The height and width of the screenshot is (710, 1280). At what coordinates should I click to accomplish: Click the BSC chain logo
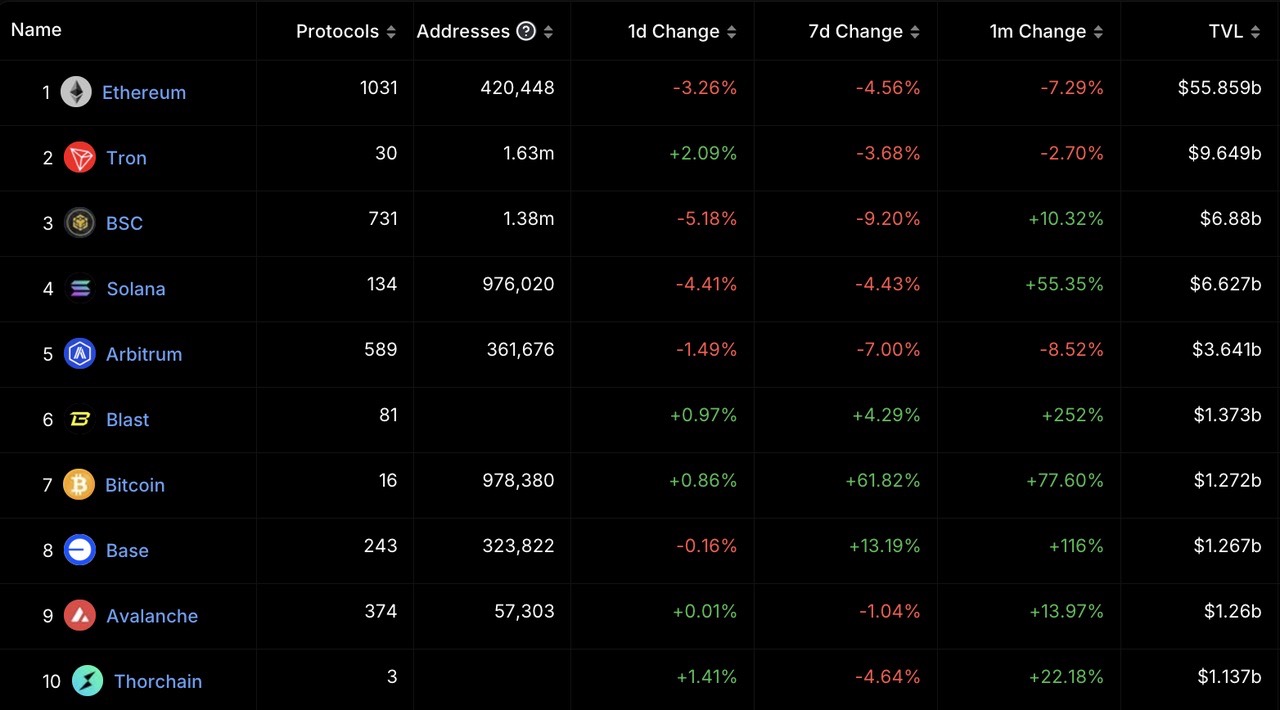click(x=79, y=223)
